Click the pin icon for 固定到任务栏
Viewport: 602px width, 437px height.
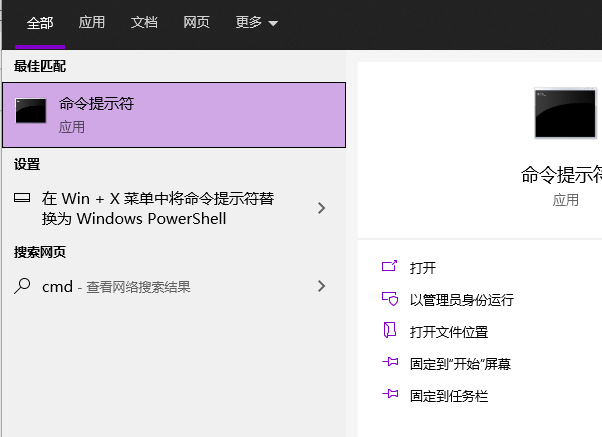[x=390, y=395]
